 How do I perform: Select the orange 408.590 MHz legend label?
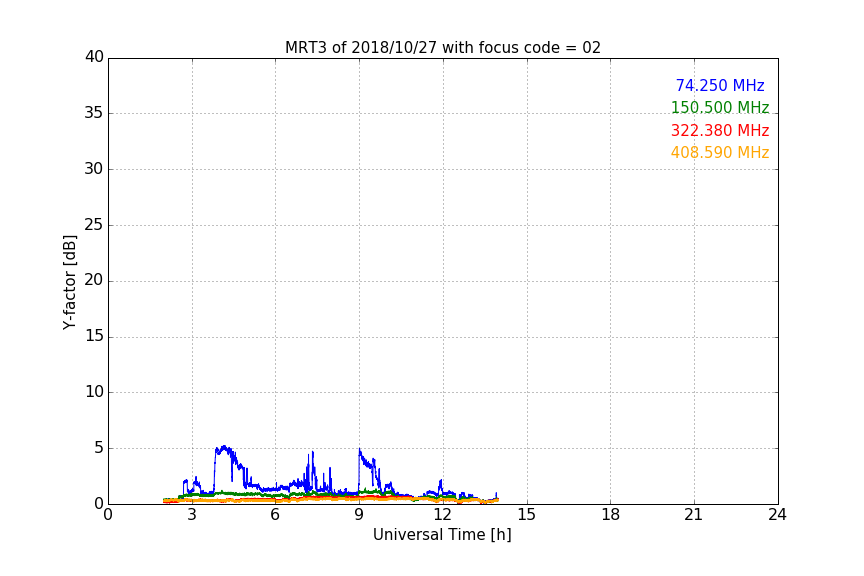coord(720,153)
